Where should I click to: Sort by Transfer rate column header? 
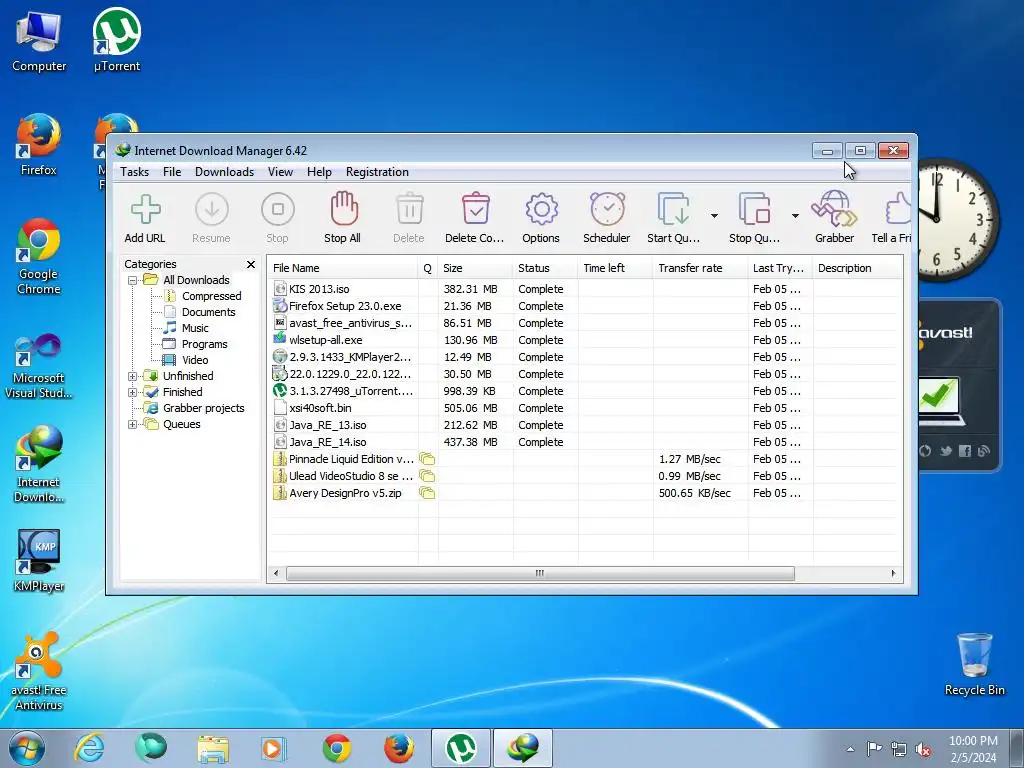click(x=700, y=268)
